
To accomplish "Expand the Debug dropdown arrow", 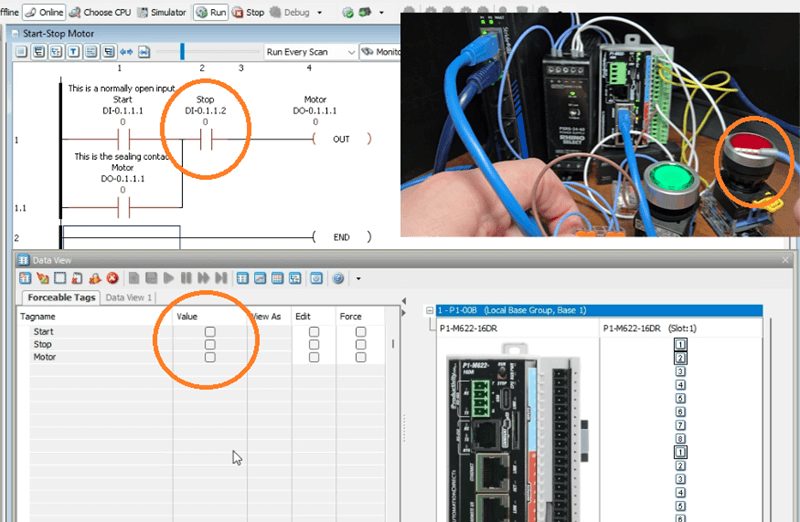I will pos(319,13).
